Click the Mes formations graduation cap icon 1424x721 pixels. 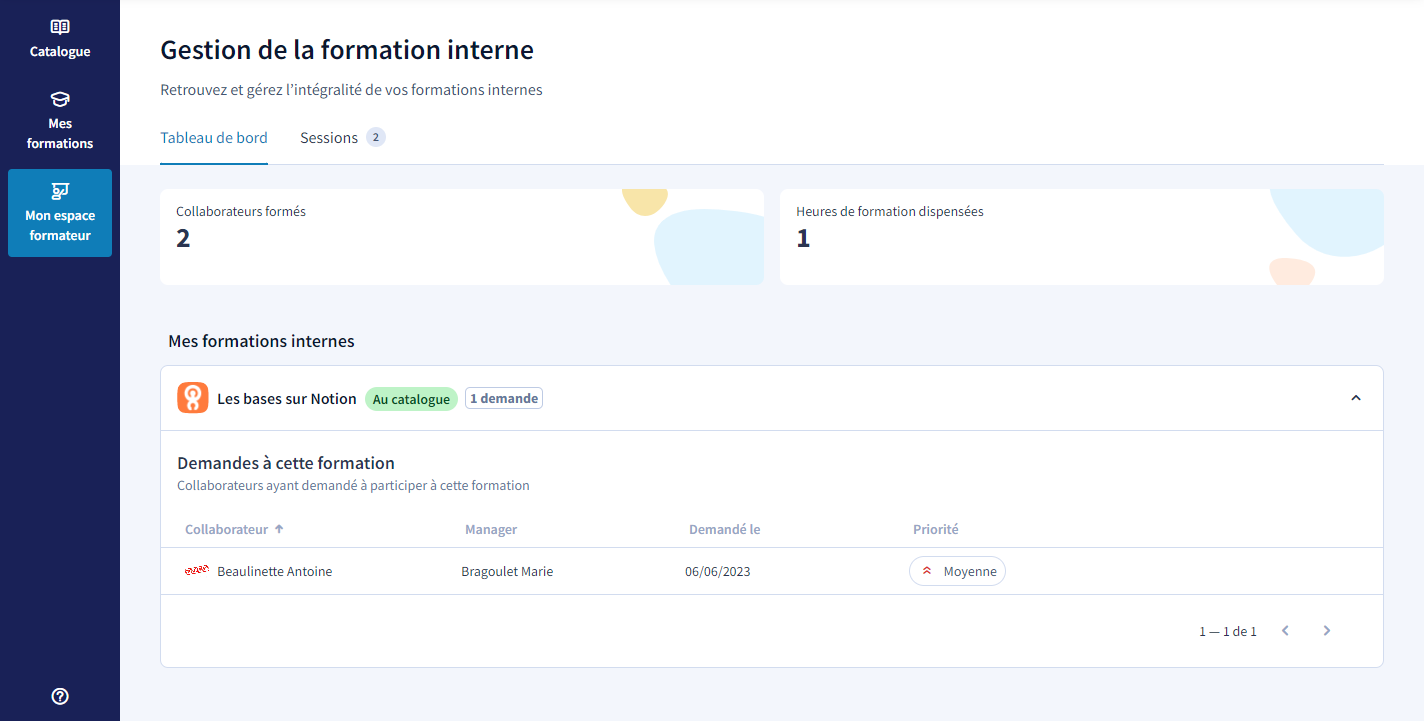(x=60, y=99)
